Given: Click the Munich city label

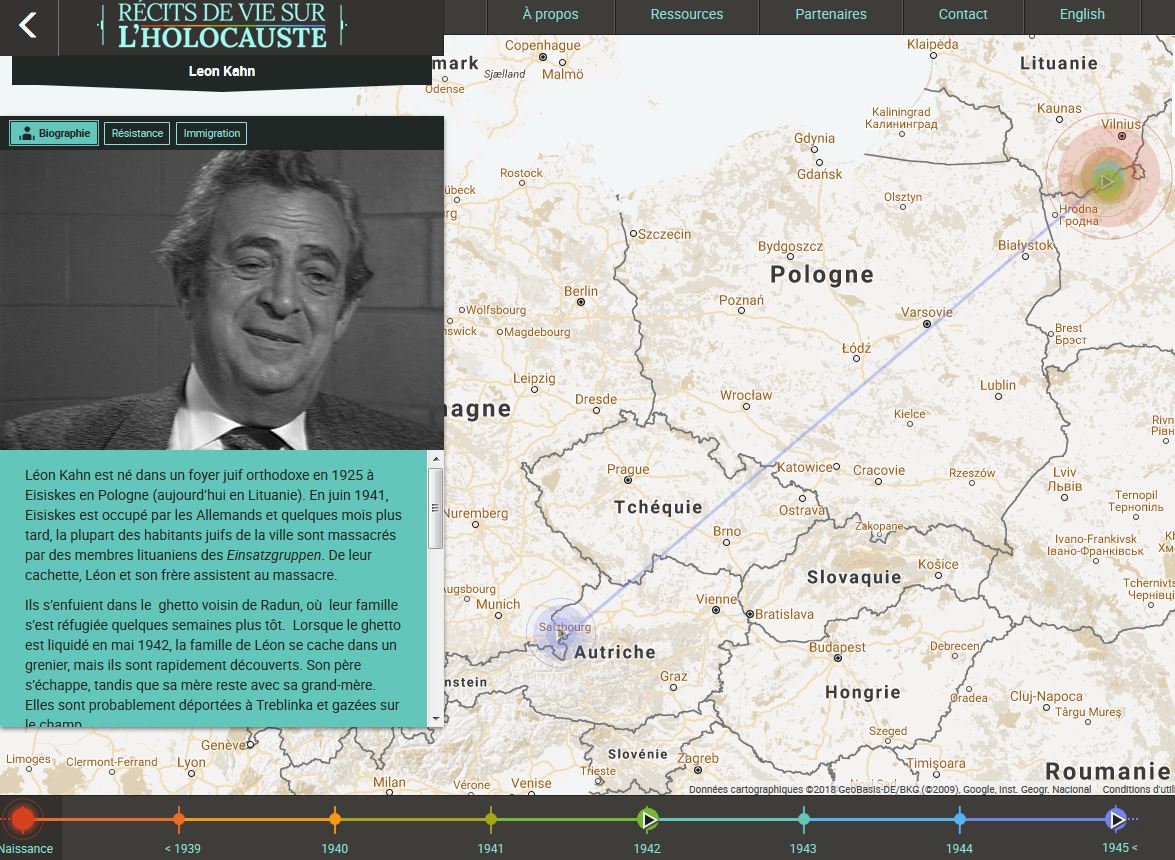Looking at the screenshot, I should click(x=498, y=604).
